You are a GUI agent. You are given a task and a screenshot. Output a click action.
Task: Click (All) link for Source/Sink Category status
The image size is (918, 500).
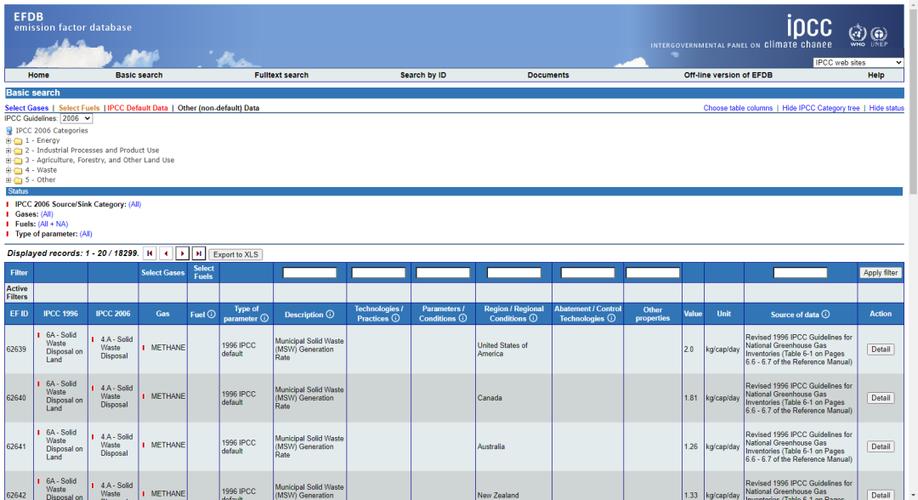click(x=135, y=204)
